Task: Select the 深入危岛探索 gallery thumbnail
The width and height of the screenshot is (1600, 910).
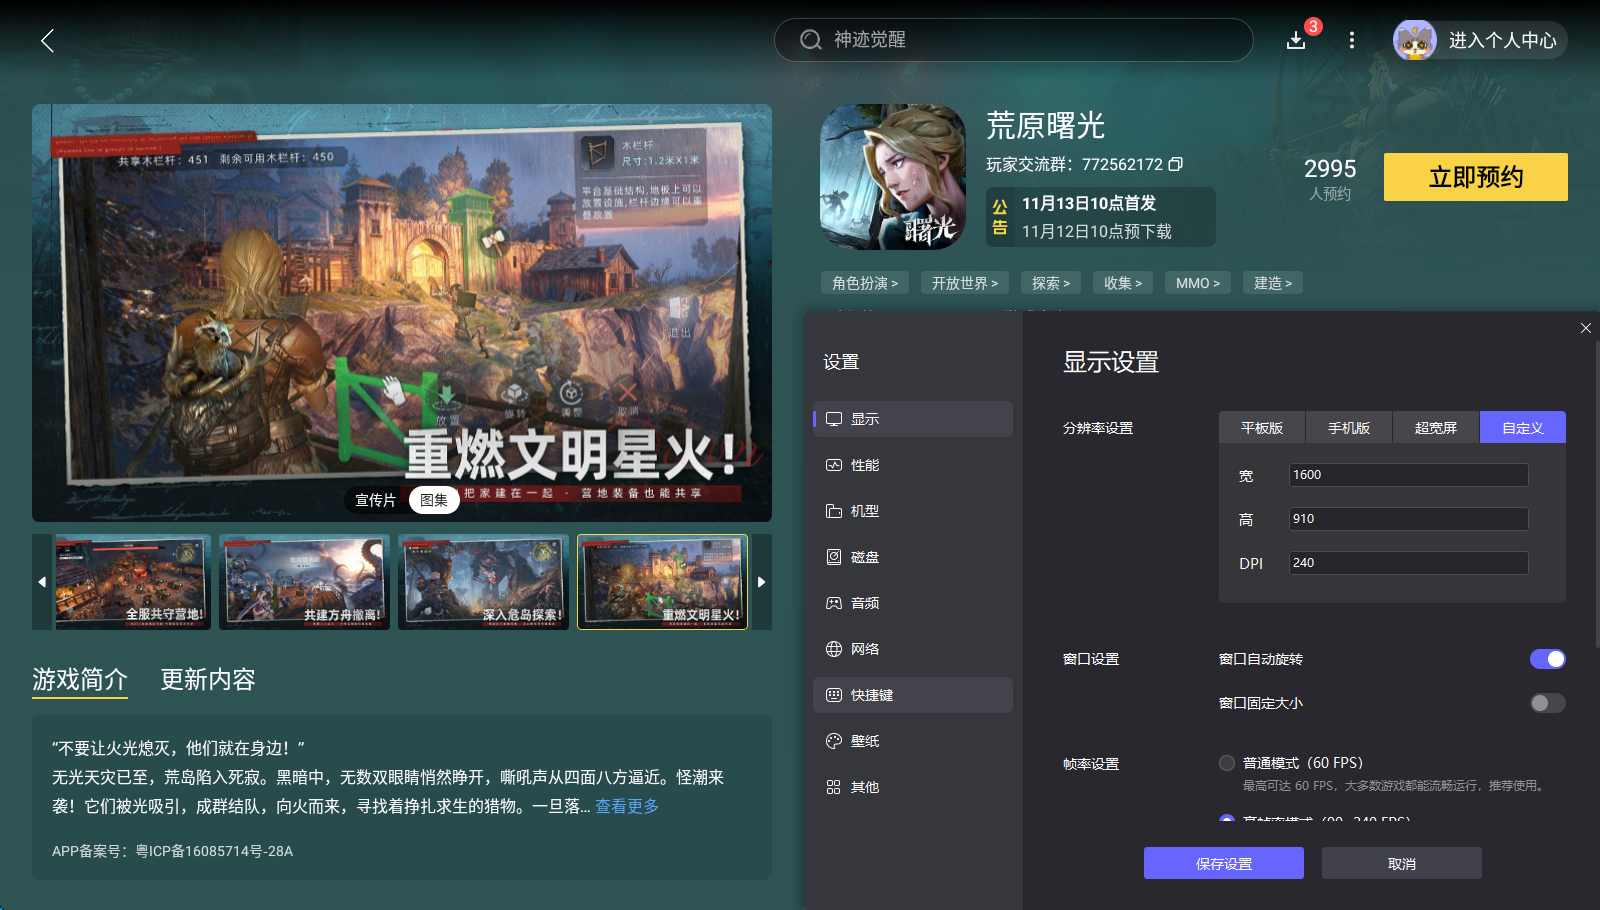Action: pyautogui.click(x=483, y=581)
